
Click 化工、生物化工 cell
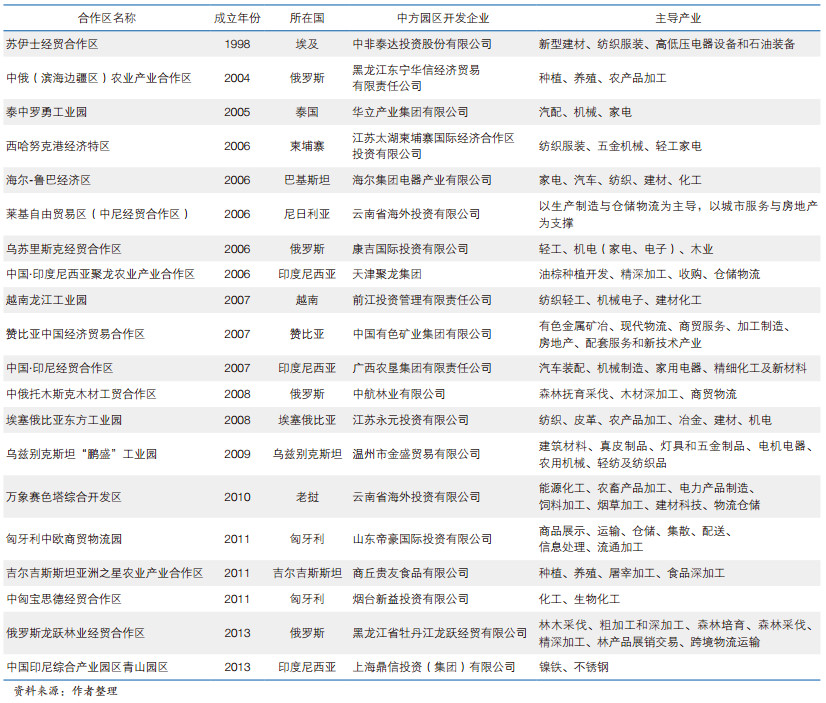(x=579, y=599)
